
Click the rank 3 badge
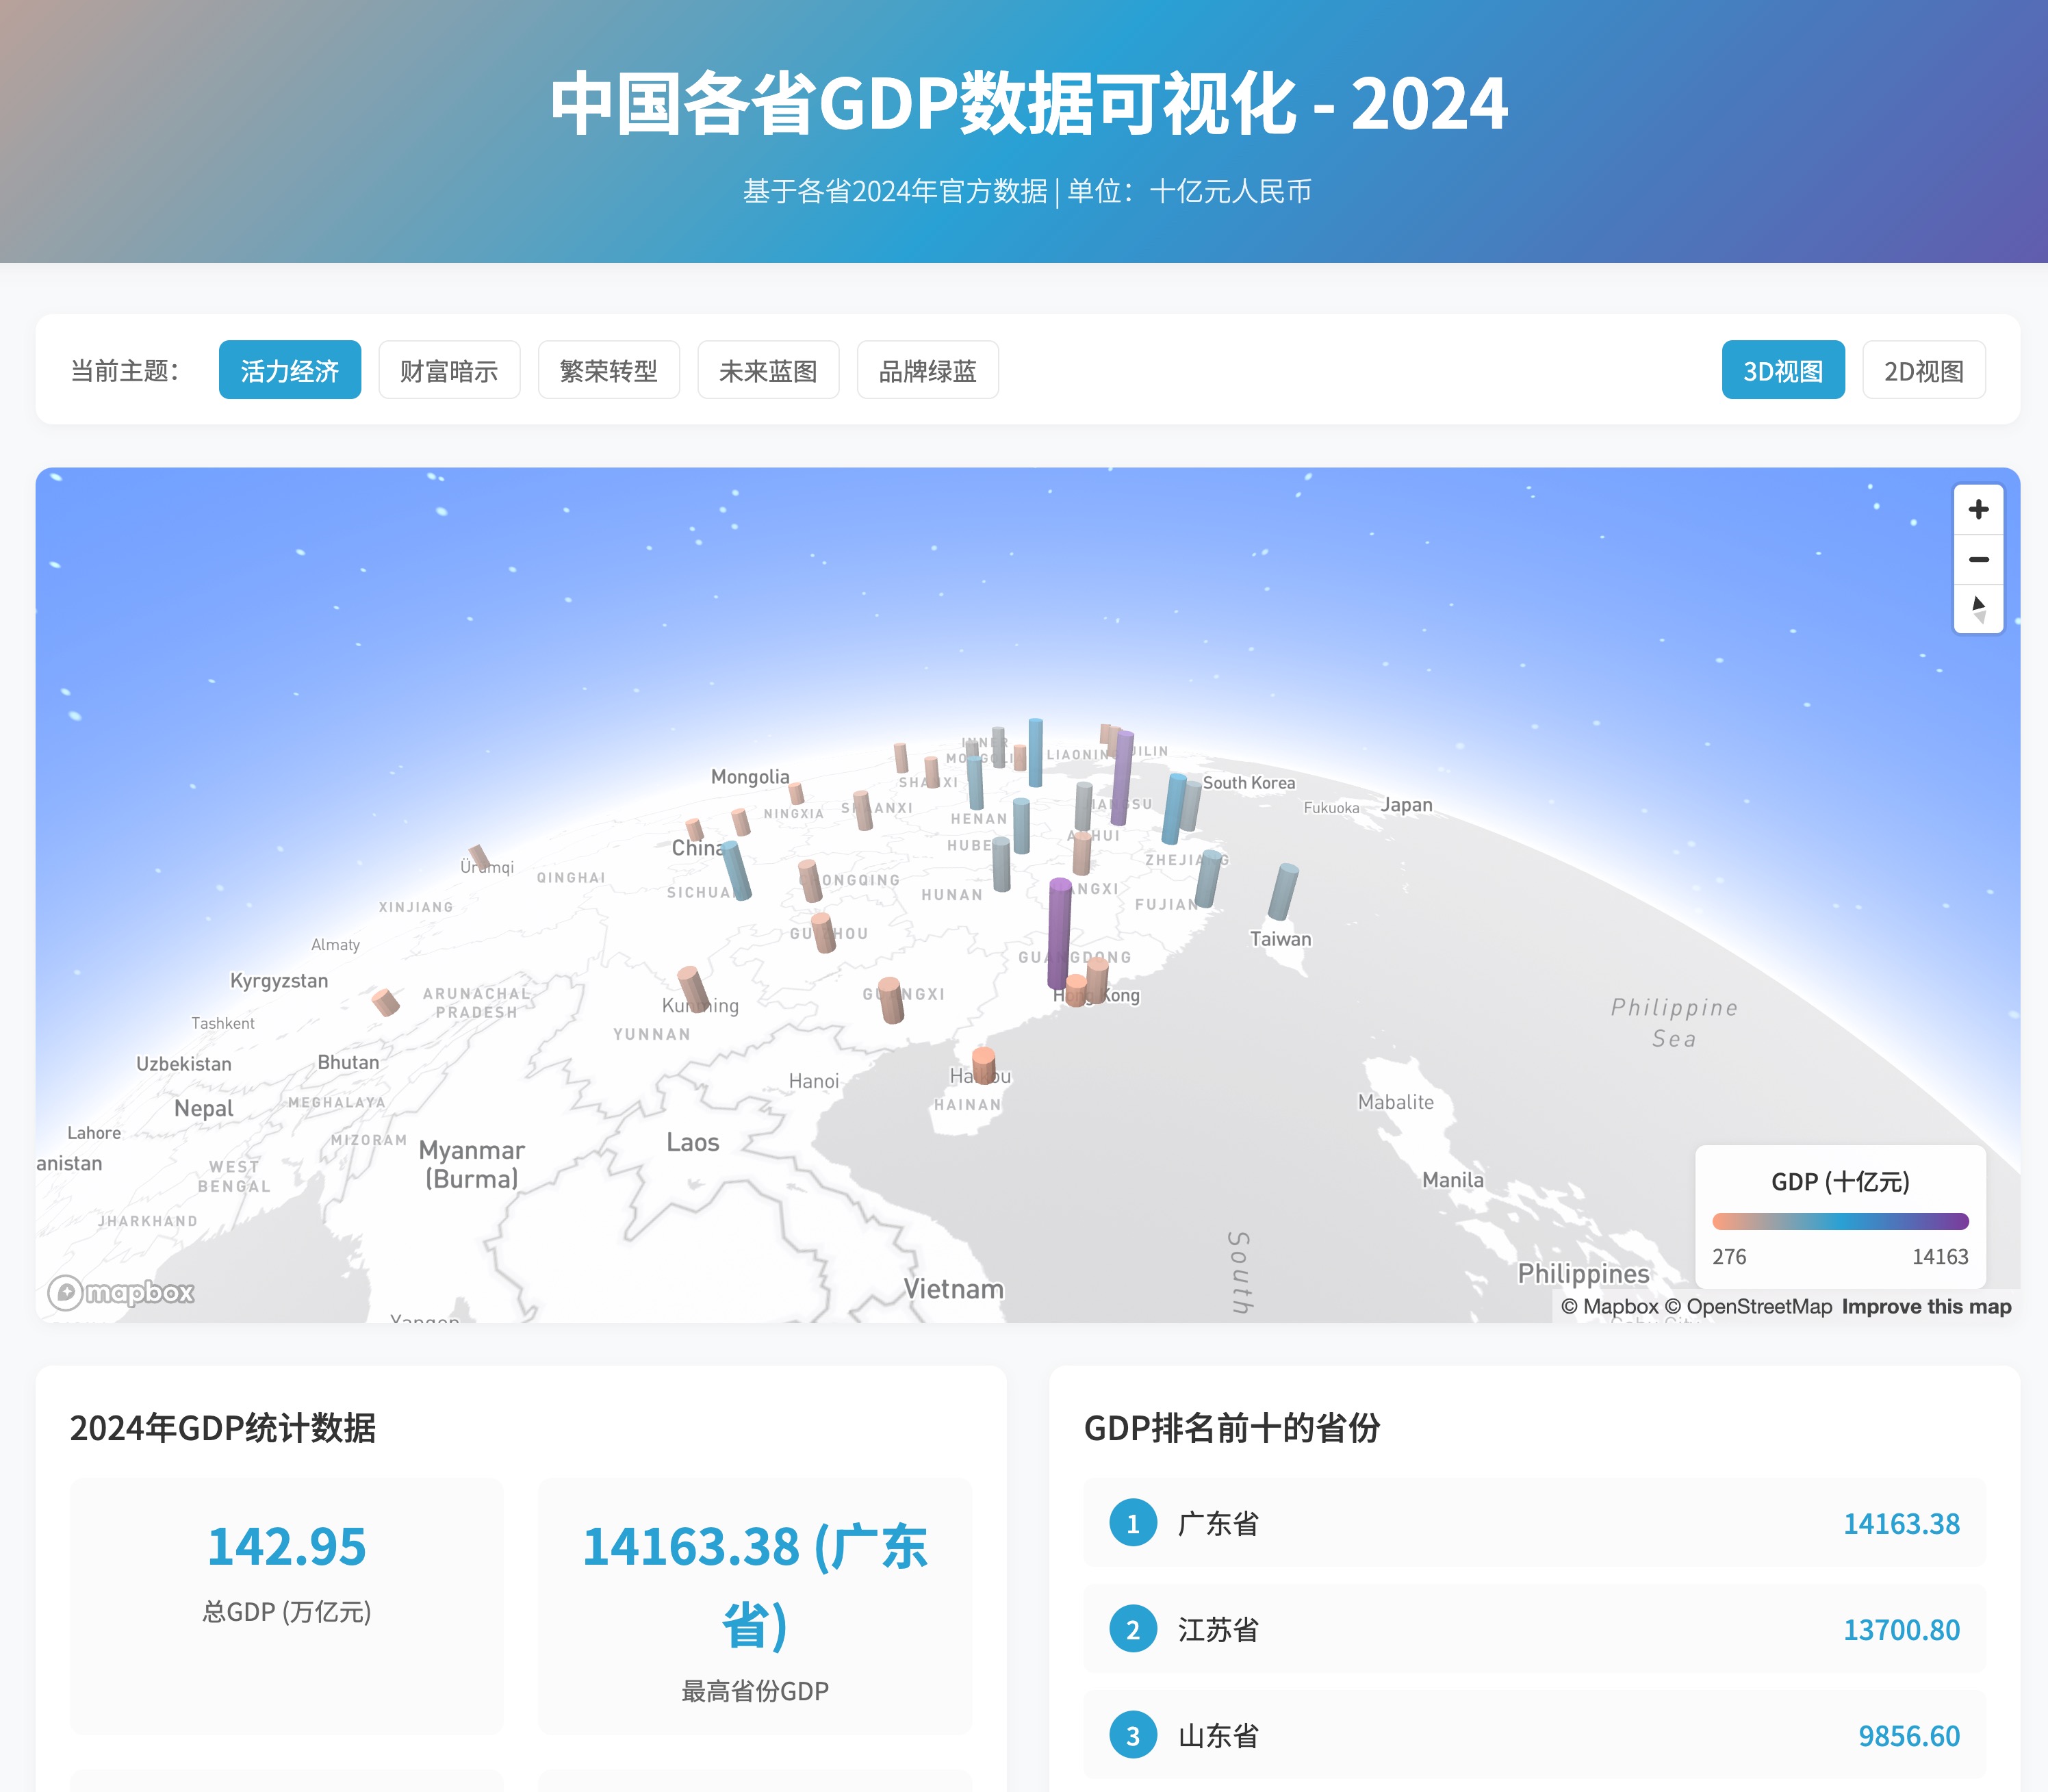[x=1133, y=1735]
